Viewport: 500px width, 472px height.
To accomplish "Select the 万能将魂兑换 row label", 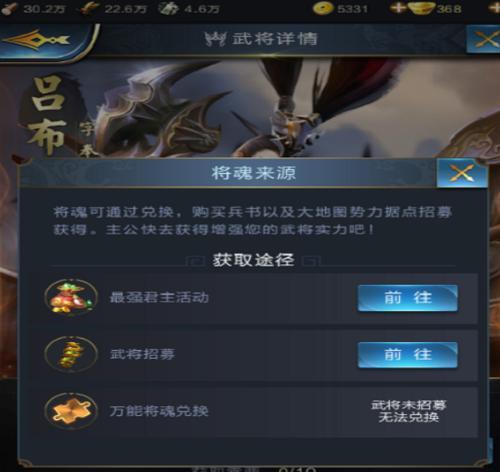I will (159, 411).
